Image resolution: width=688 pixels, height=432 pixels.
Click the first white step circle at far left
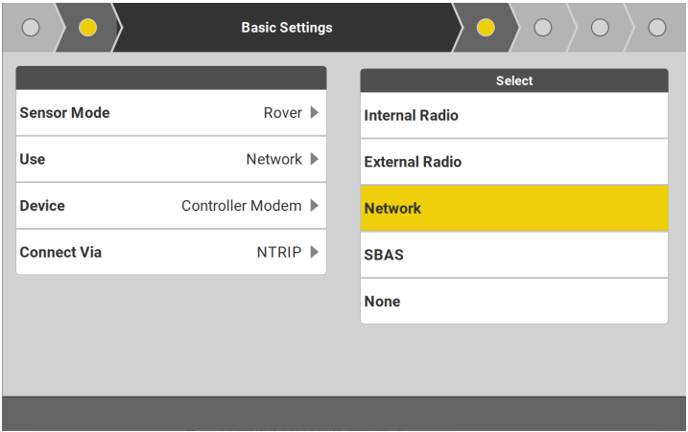[x=30, y=28]
